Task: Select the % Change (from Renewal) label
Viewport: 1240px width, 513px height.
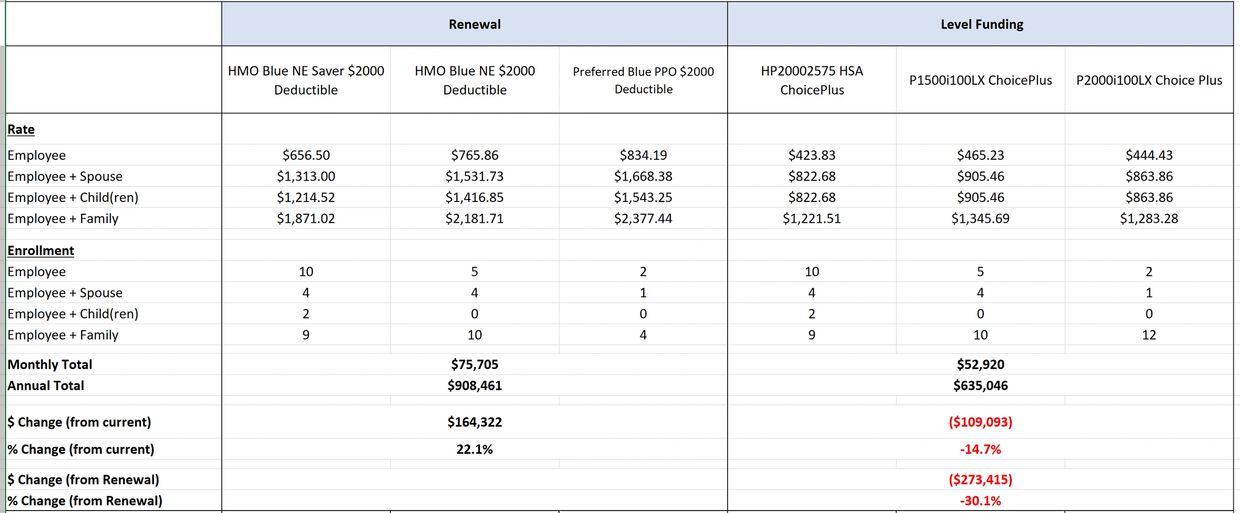Action: click(x=85, y=501)
